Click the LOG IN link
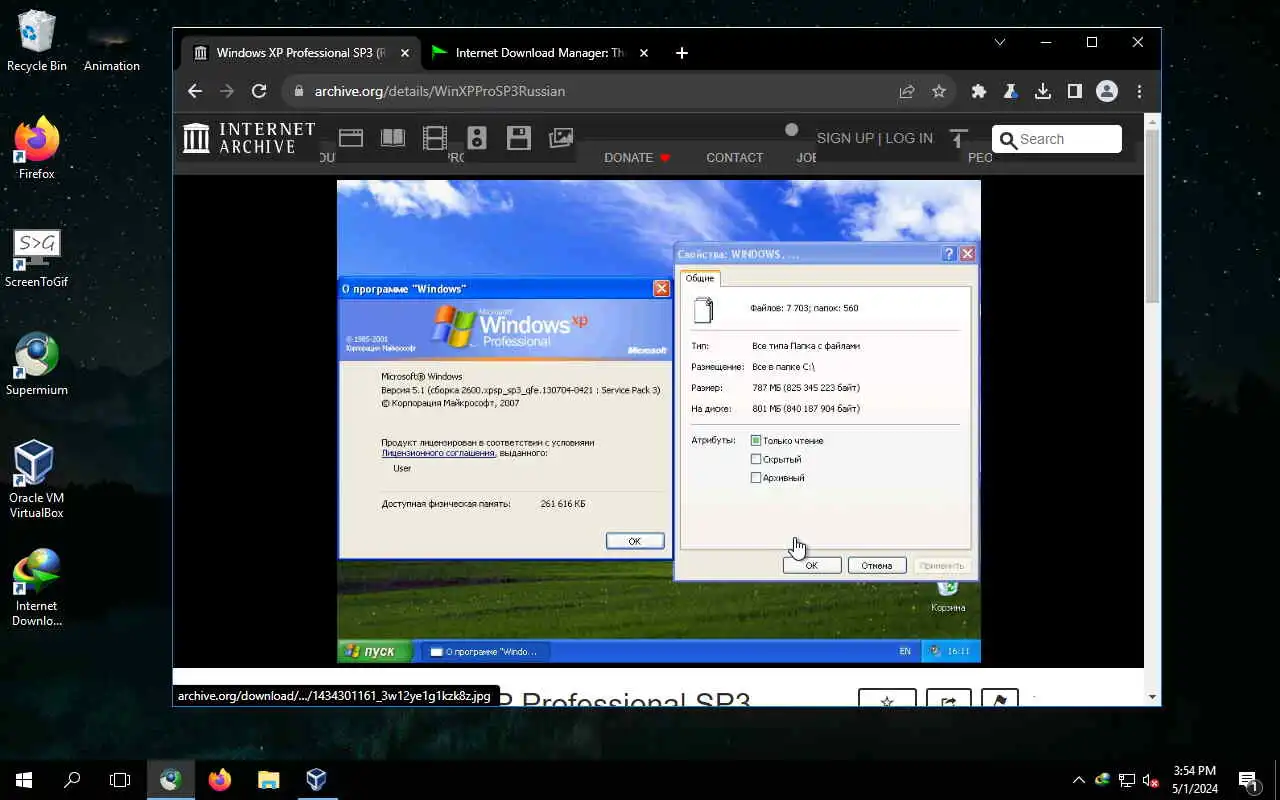This screenshot has height=800, width=1280. point(909,138)
